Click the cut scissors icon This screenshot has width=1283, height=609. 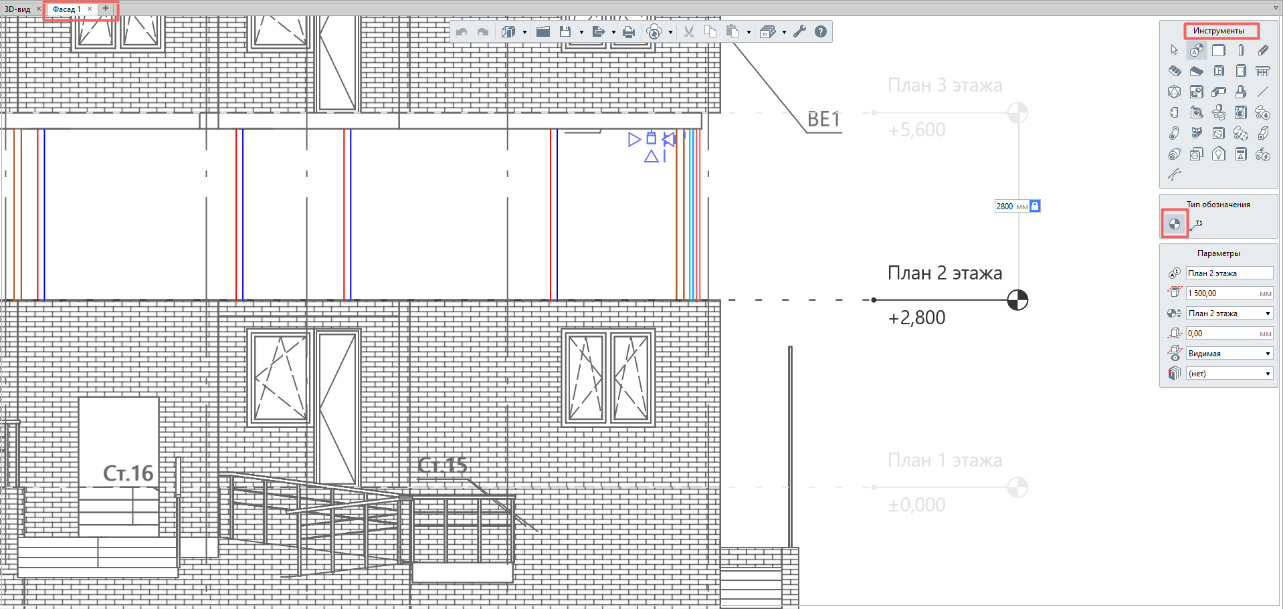click(x=688, y=32)
